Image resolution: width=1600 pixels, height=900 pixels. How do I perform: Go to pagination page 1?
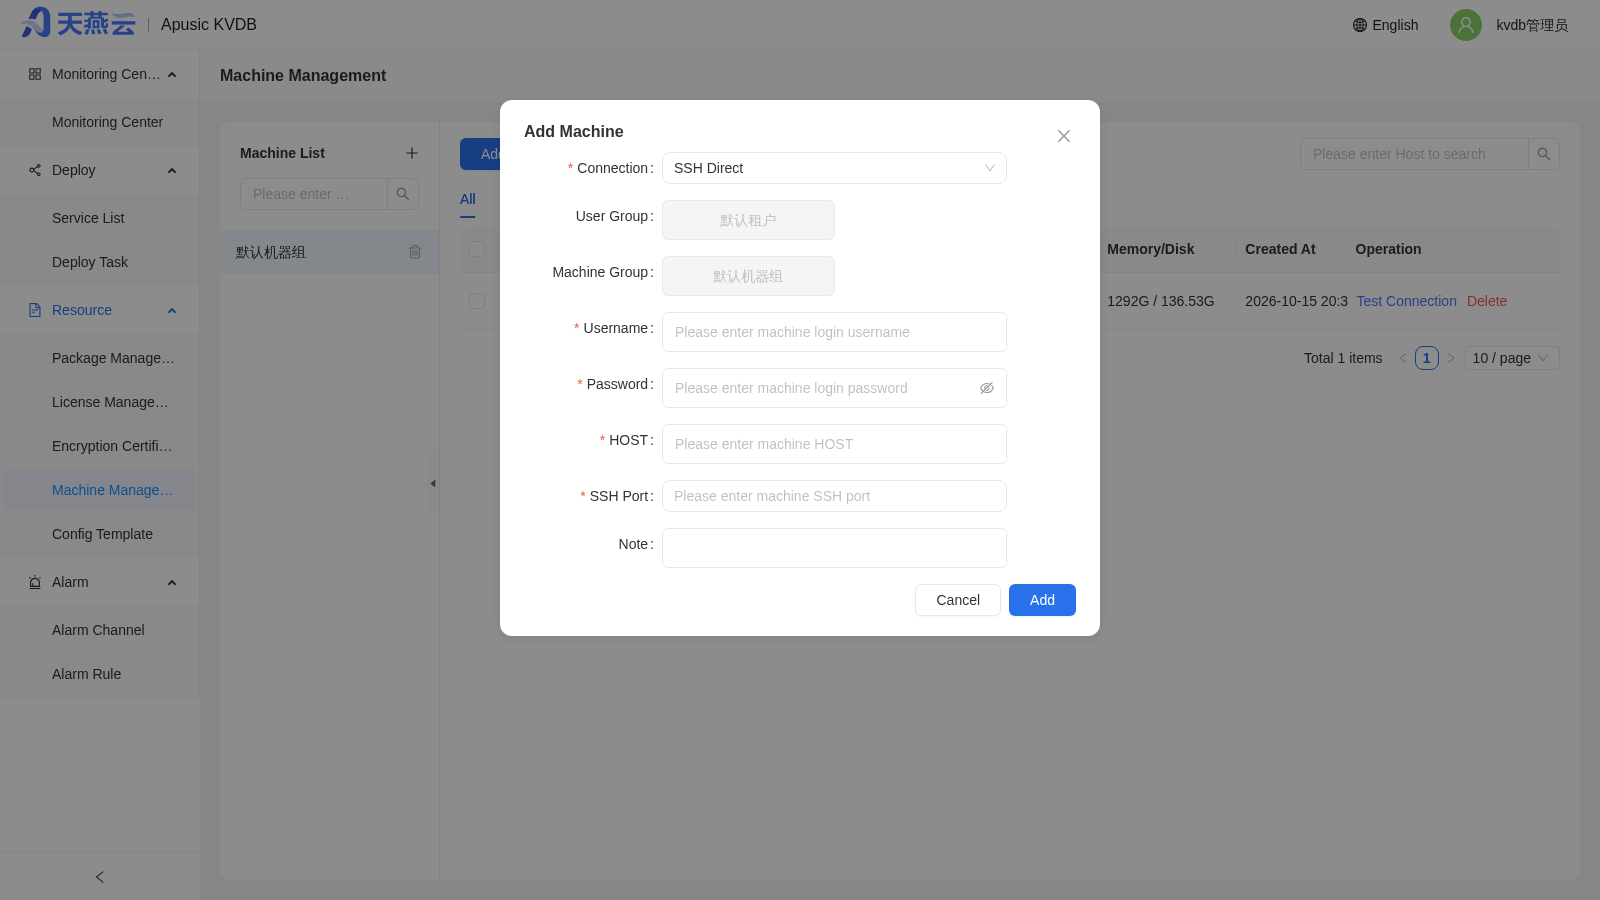point(1427,358)
